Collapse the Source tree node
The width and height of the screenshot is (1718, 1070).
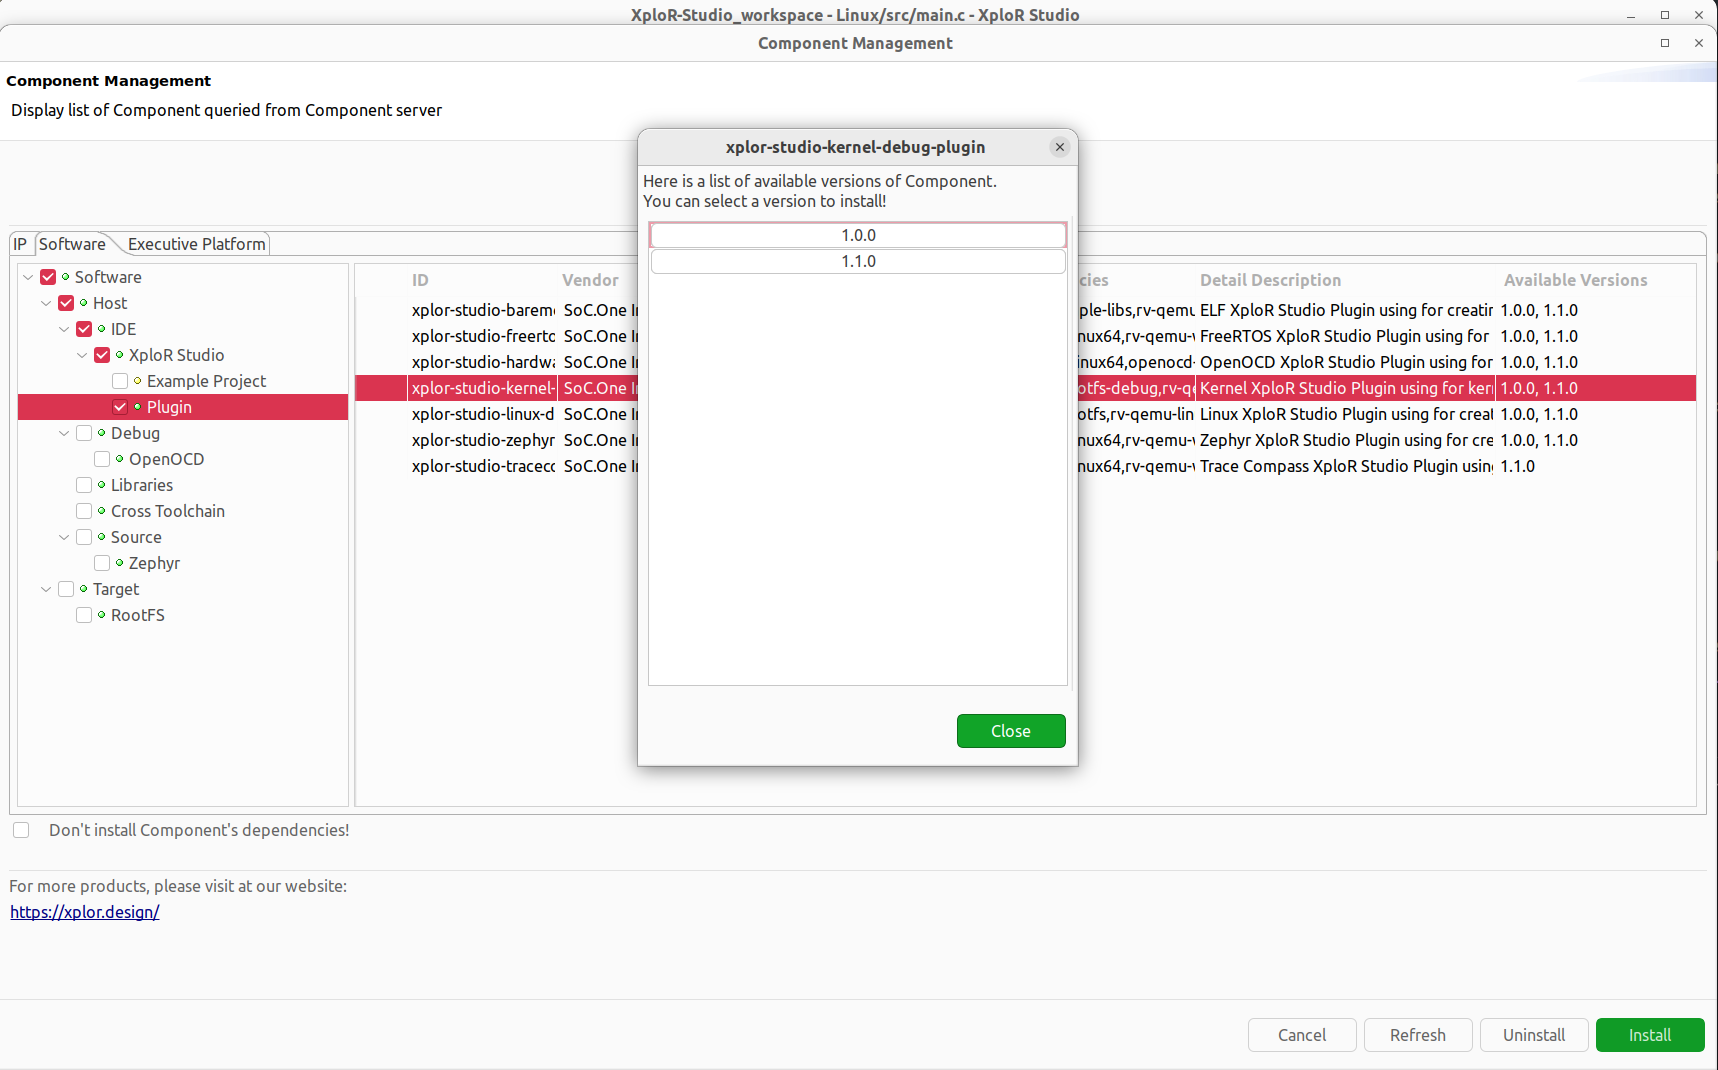[64, 537]
